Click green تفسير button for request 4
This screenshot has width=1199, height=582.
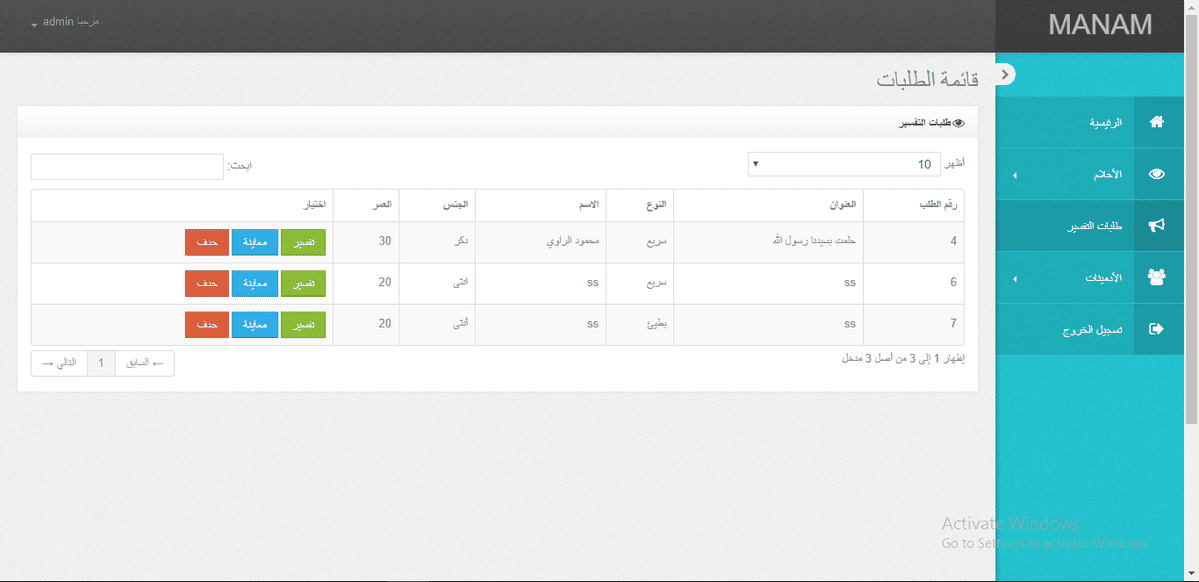(304, 242)
